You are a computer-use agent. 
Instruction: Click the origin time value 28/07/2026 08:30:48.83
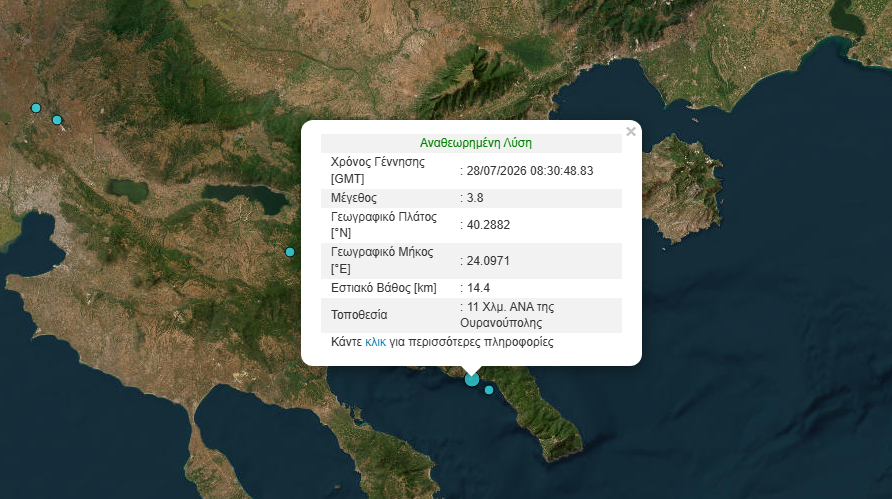pos(530,171)
